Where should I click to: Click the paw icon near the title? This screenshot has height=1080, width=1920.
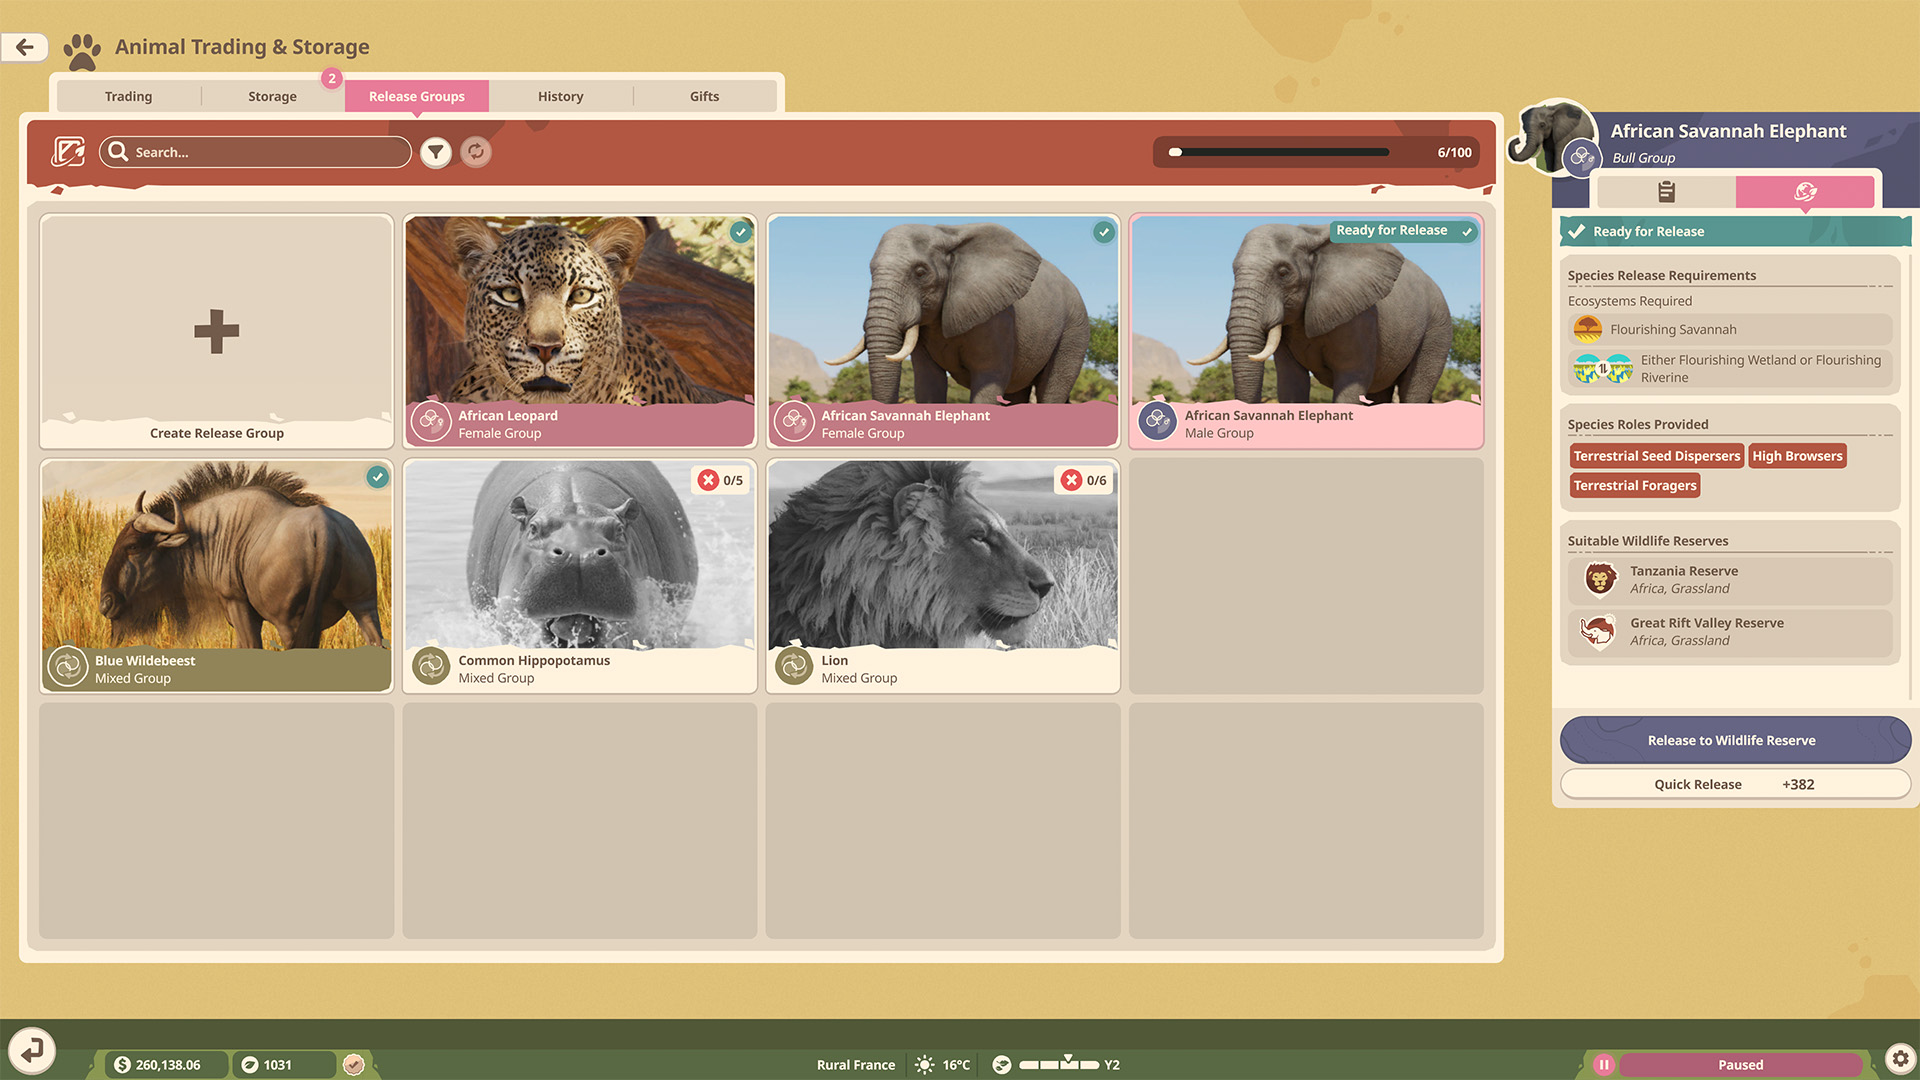pyautogui.click(x=82, y=51)
